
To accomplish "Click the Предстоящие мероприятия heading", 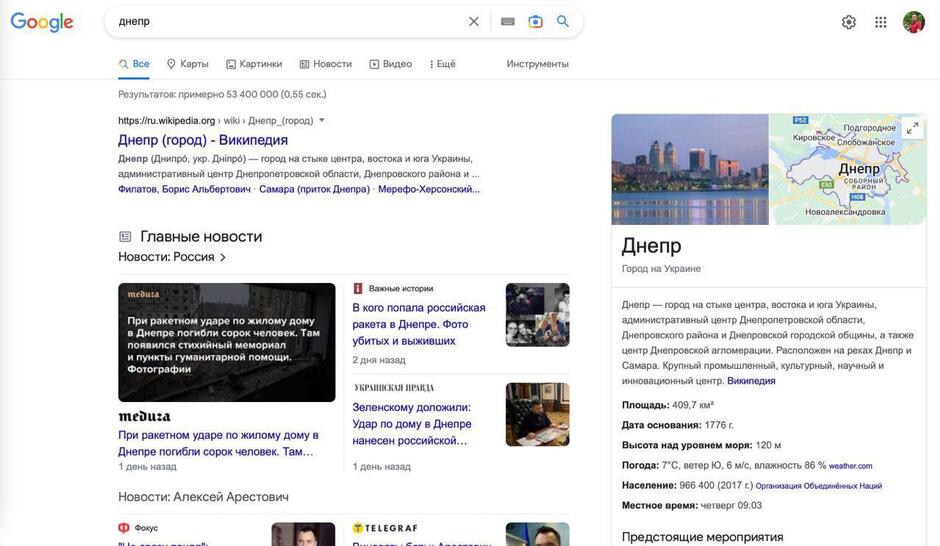I will click(x=703, y=537).
